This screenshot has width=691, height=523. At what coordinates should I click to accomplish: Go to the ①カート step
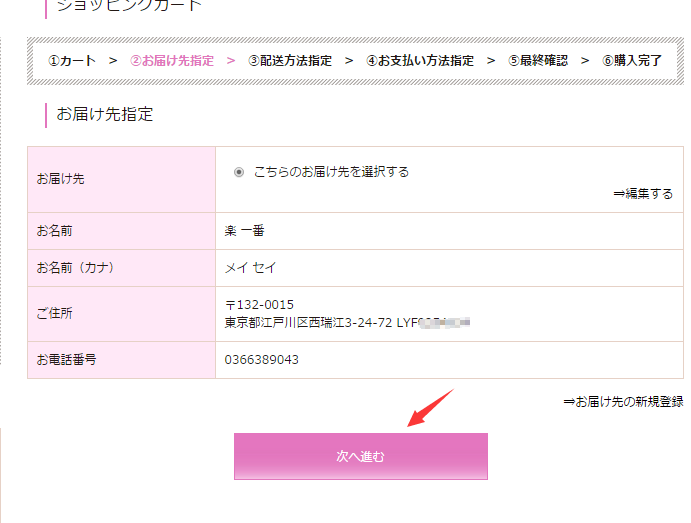tap(72, 61)
